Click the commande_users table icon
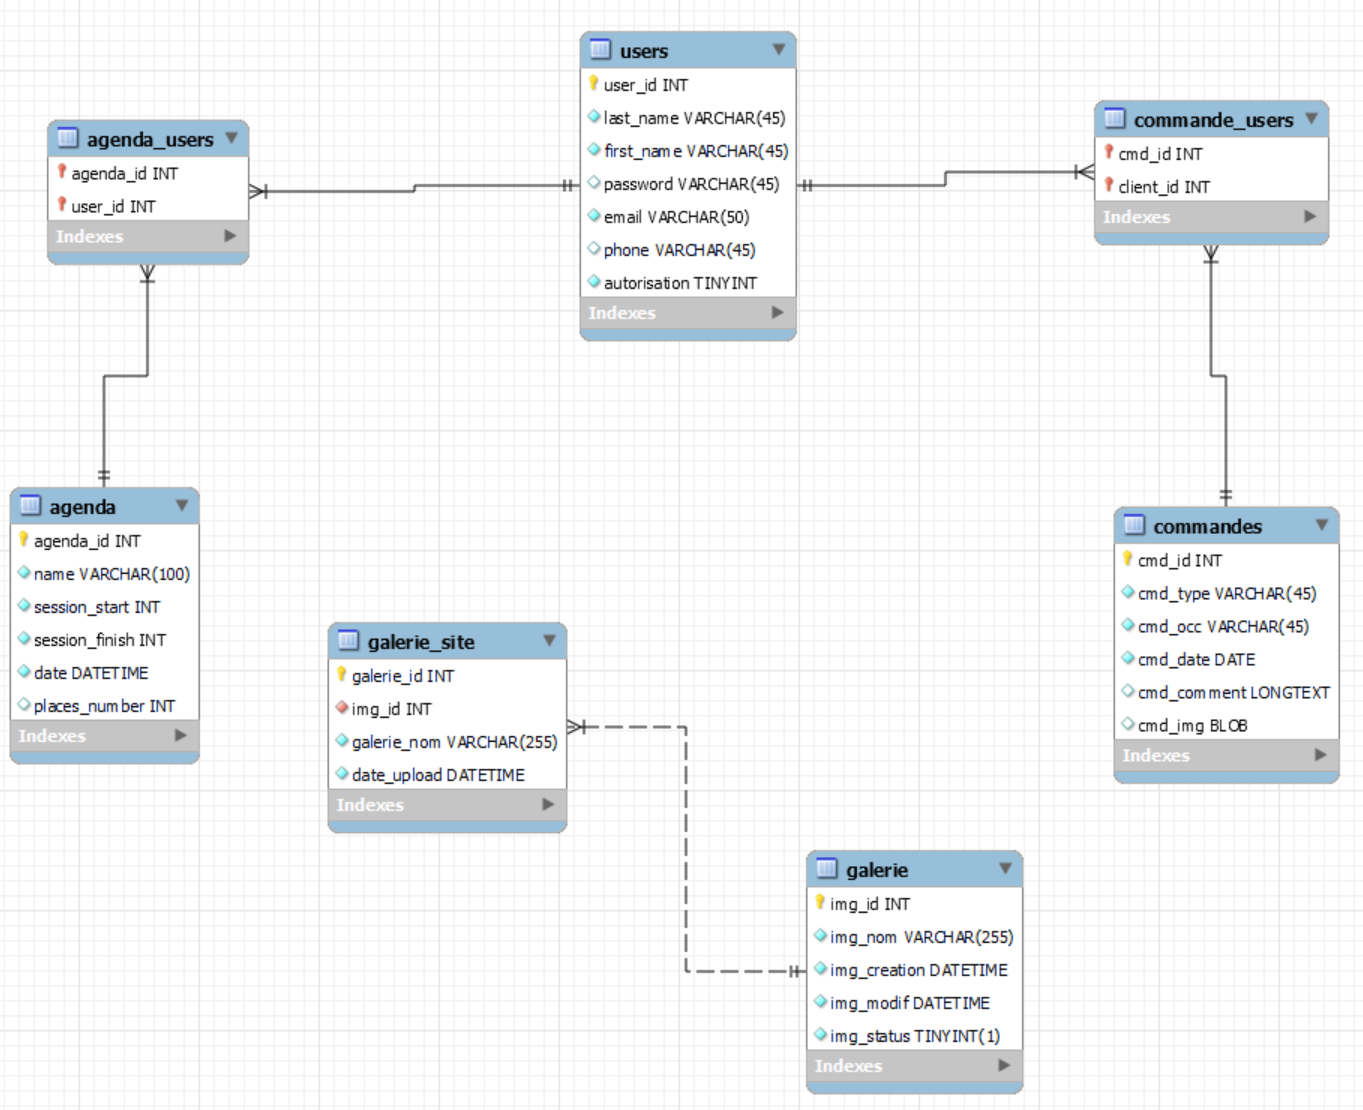This screenshot has width=1363, height=1110. [1114, 118]
